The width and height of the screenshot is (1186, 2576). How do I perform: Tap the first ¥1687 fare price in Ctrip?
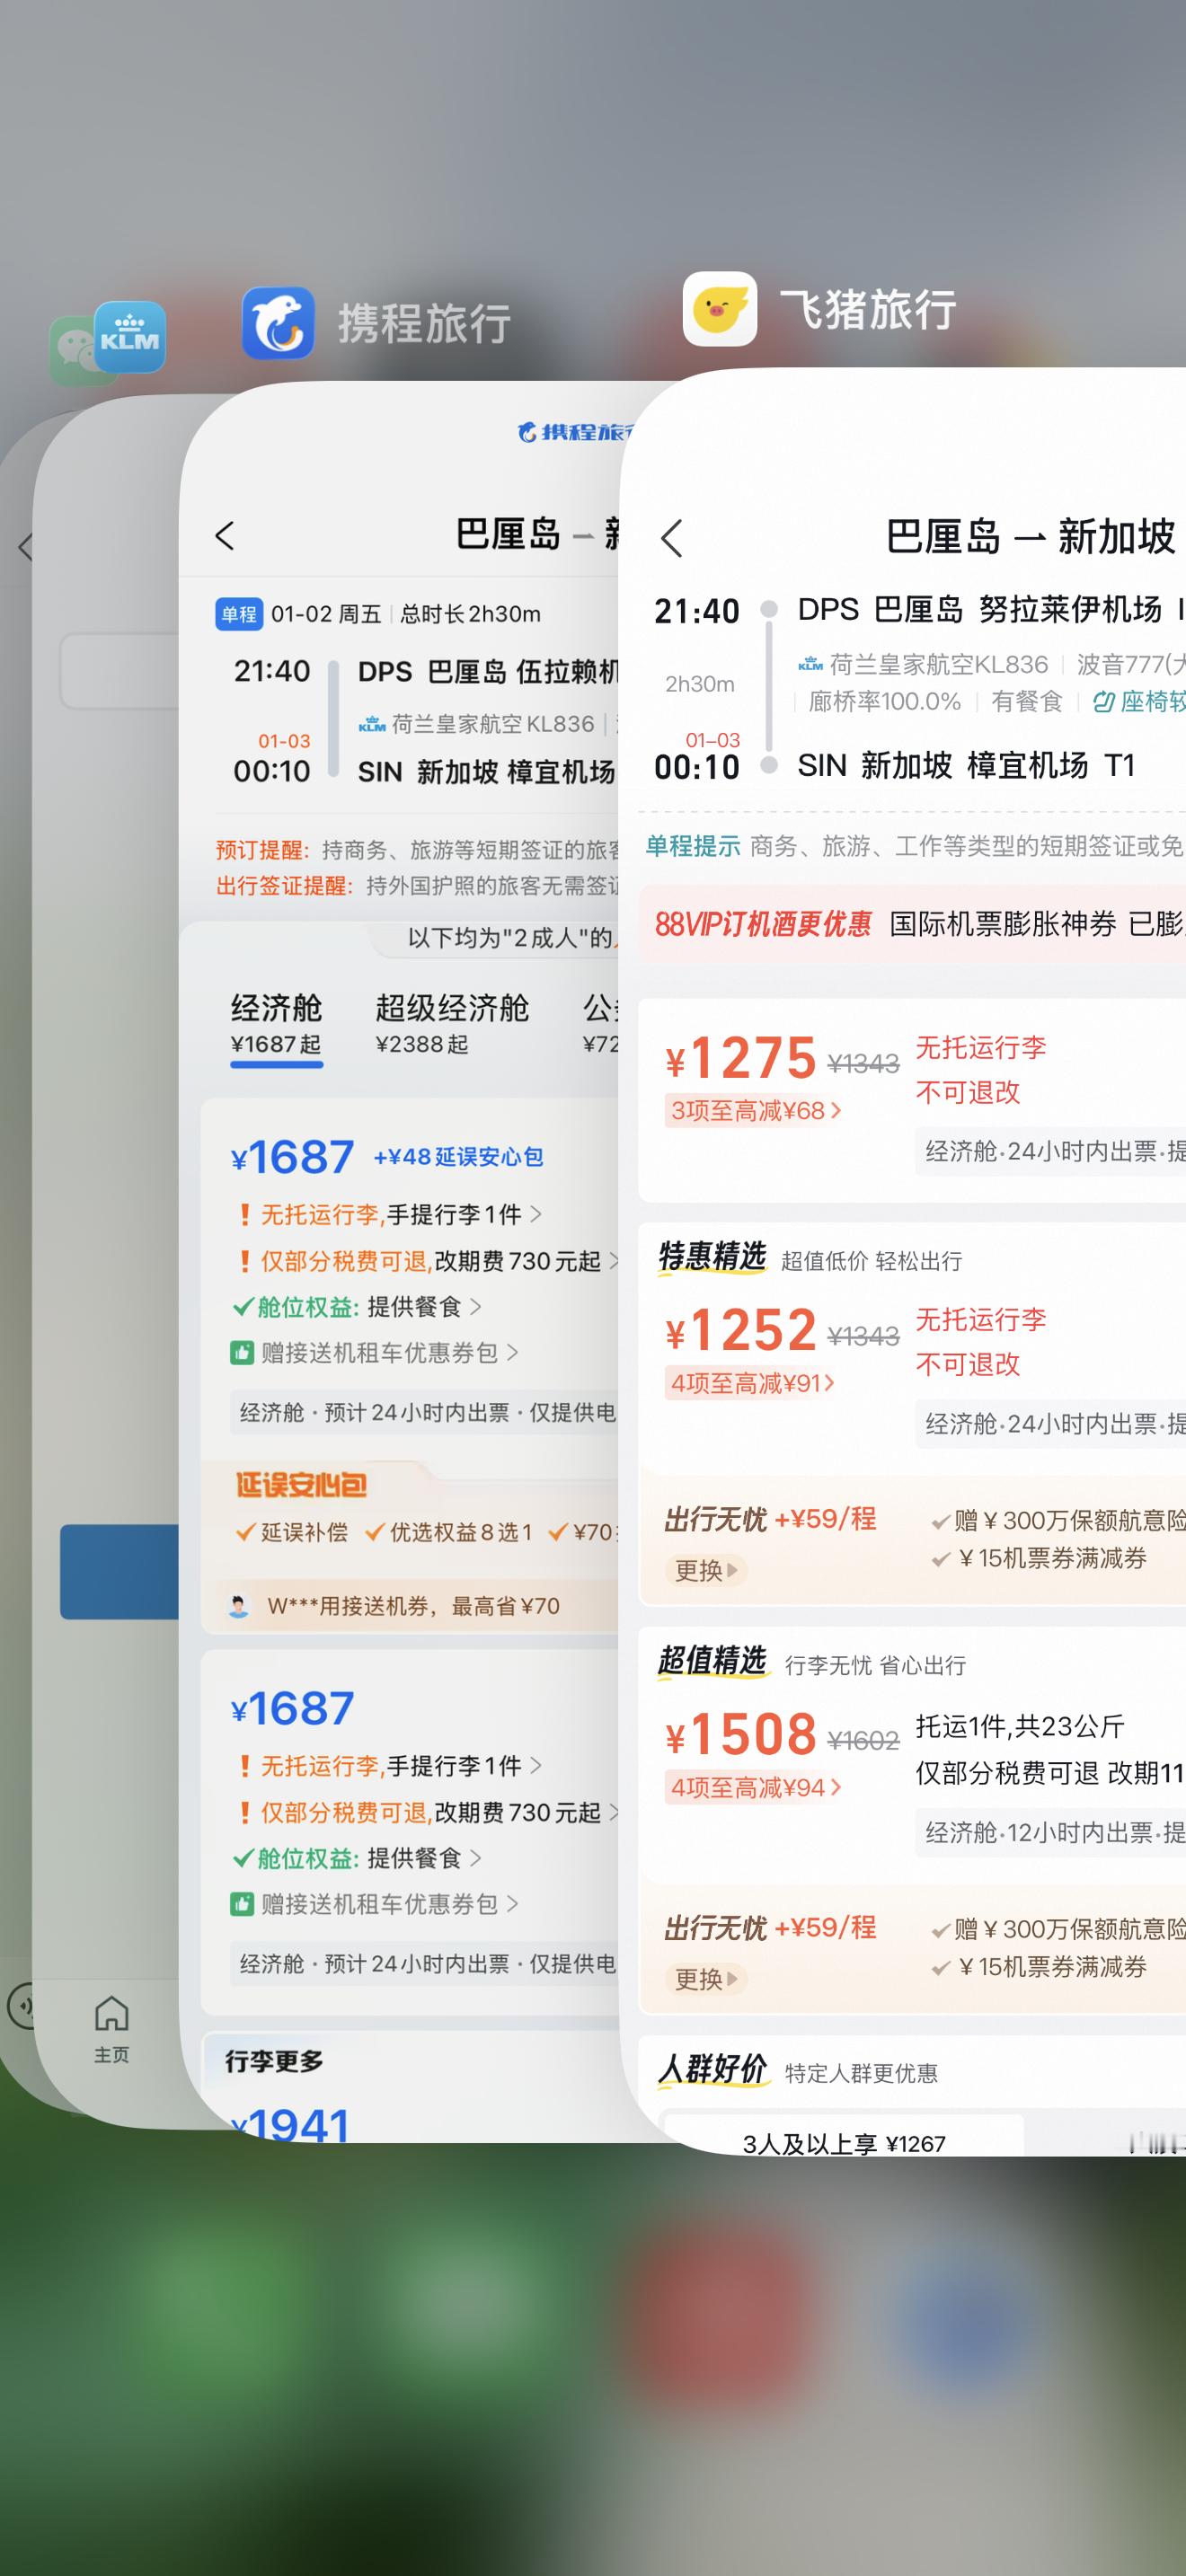[x=292, y=1158]
